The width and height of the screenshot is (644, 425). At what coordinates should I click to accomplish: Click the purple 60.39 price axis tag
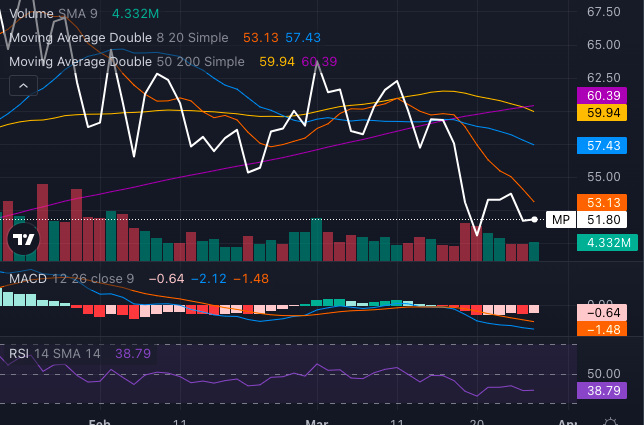point(606,95)
